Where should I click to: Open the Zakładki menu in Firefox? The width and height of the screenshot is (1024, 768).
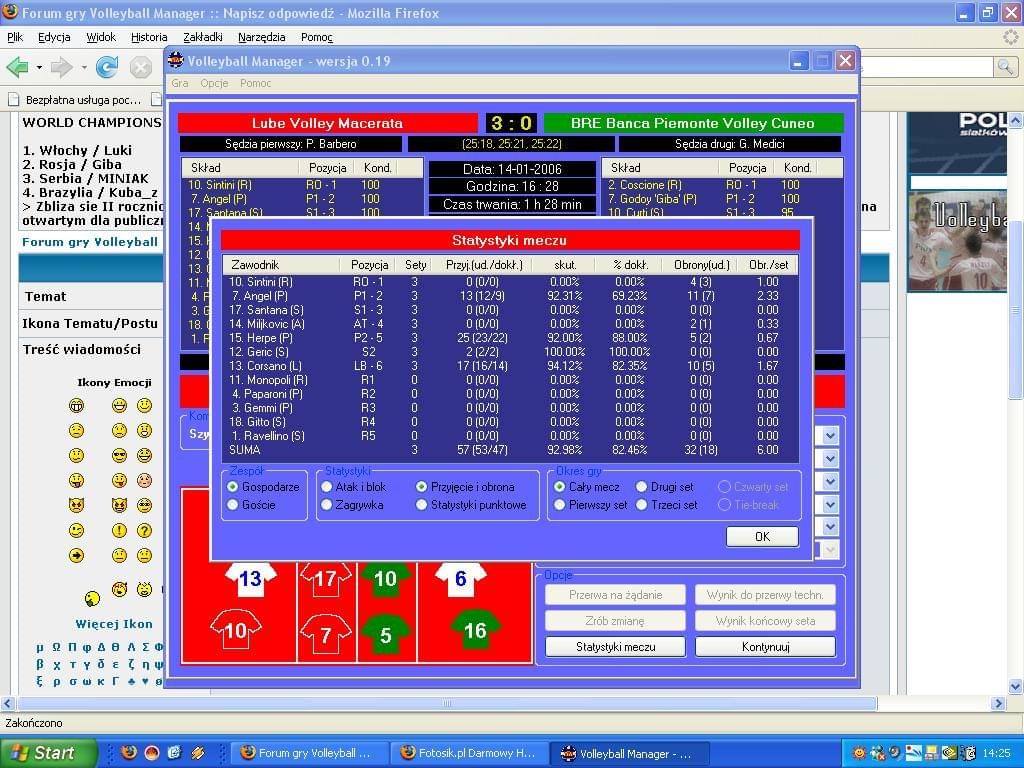click(203, 37)
